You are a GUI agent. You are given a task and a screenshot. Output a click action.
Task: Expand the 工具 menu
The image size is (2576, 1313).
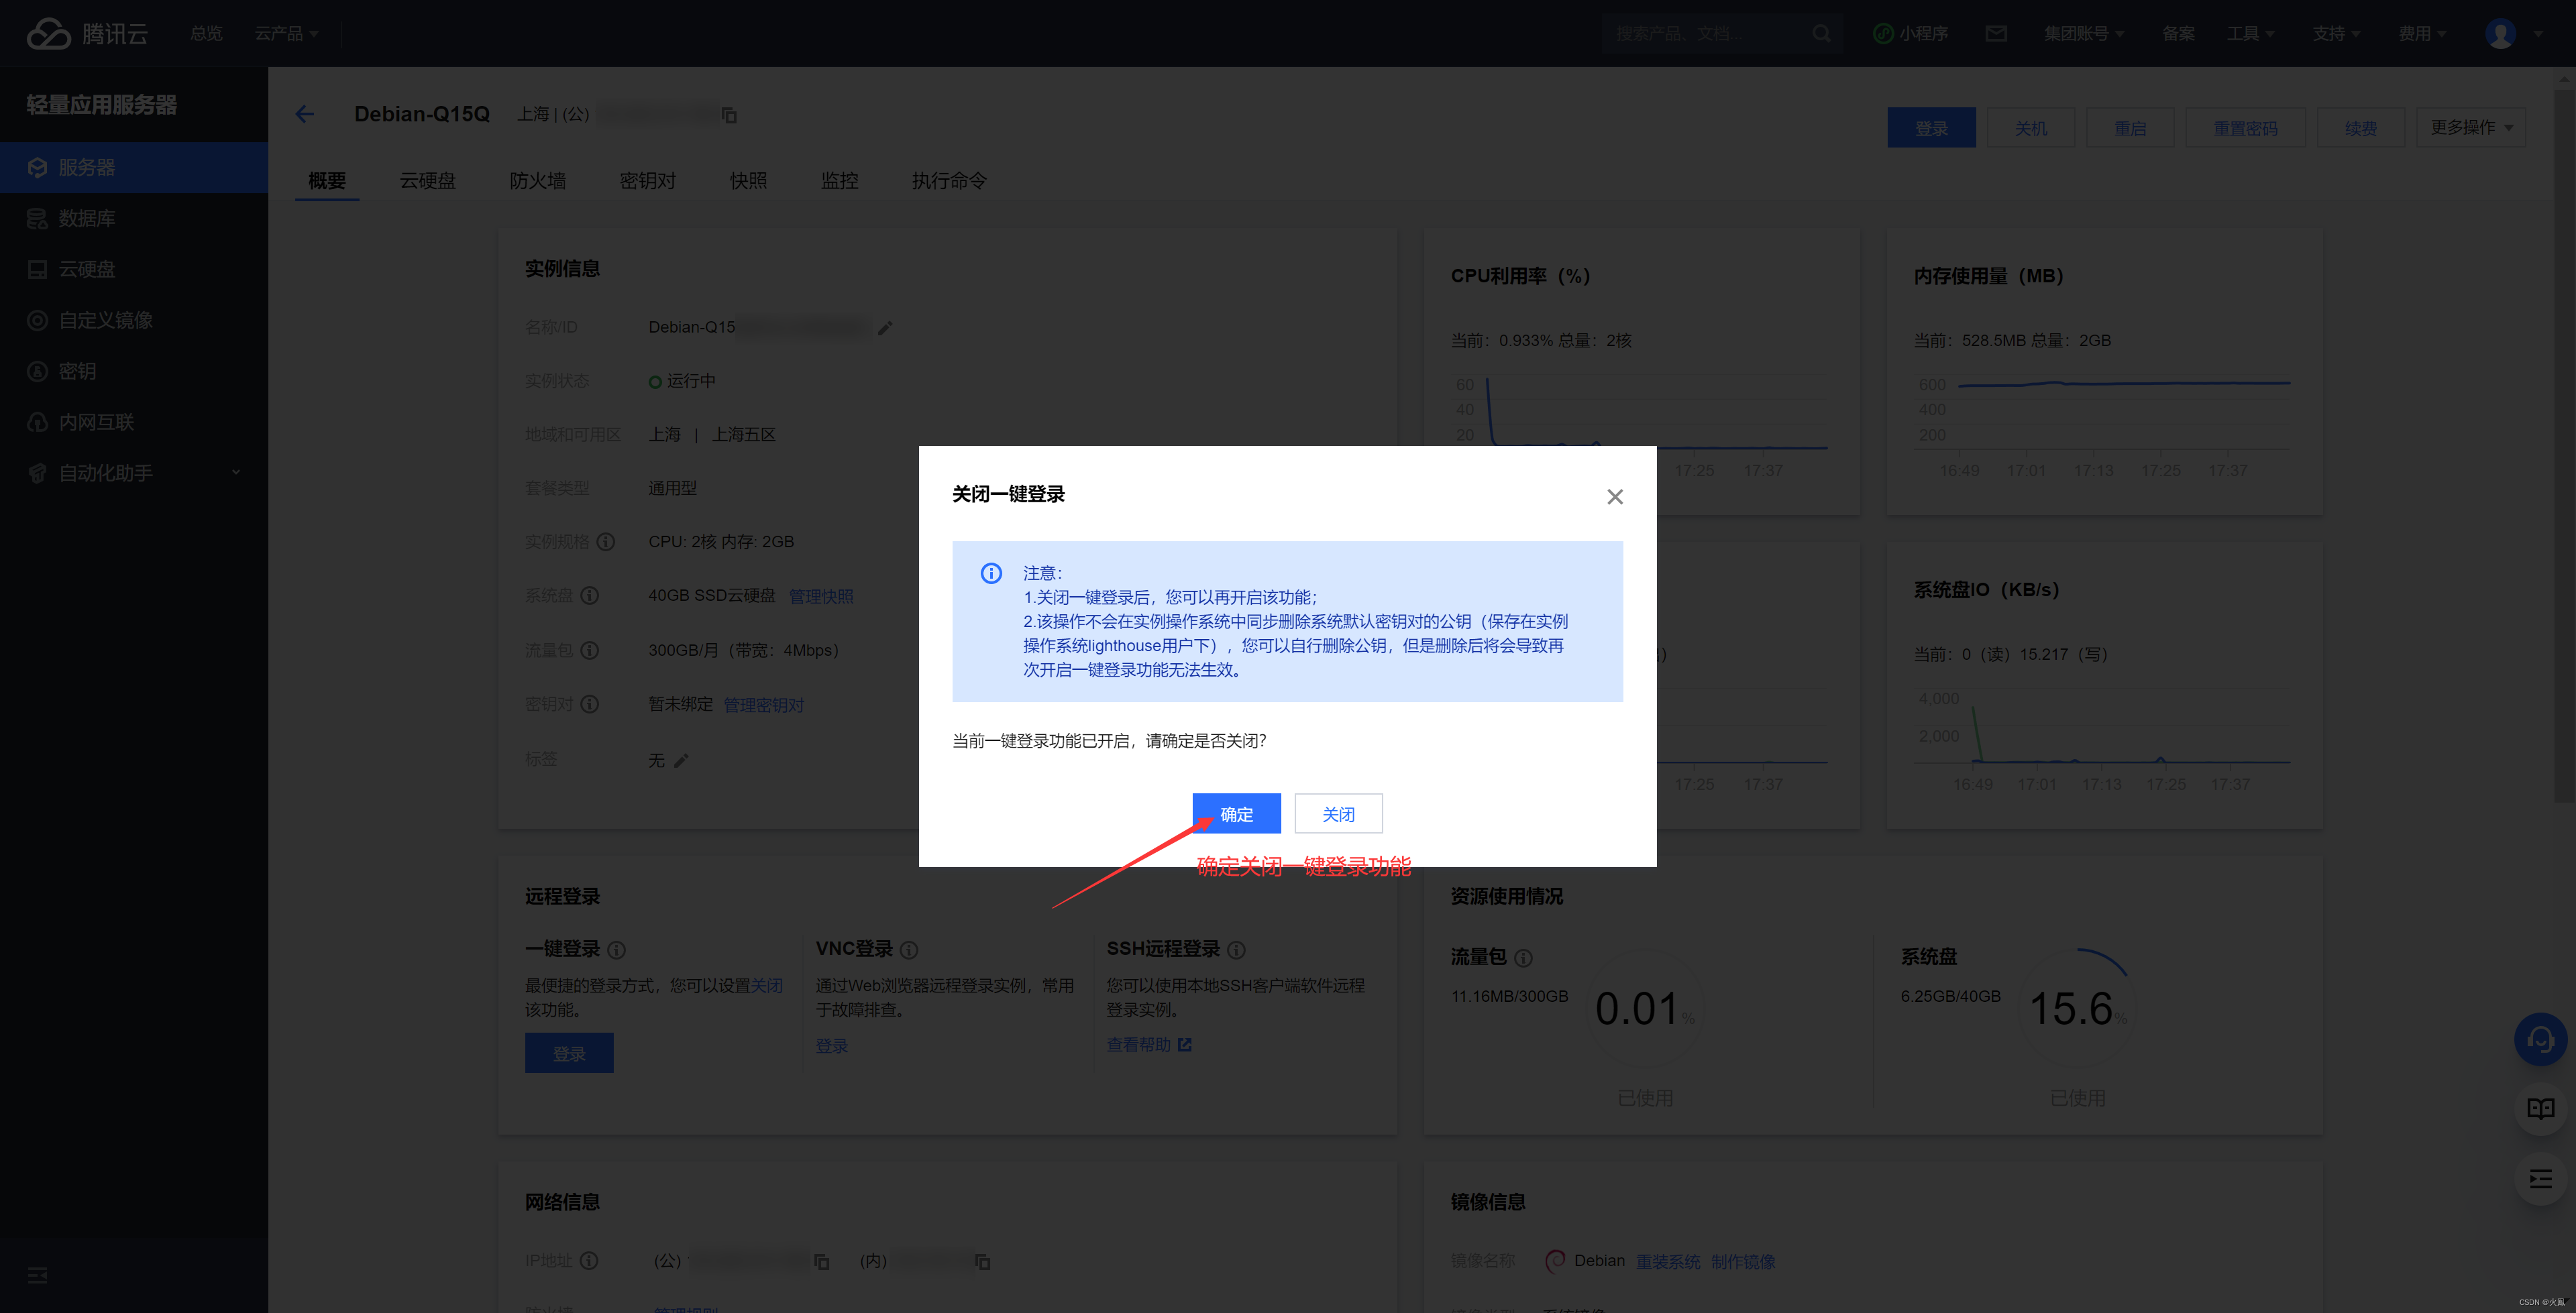coord(2250,34)
